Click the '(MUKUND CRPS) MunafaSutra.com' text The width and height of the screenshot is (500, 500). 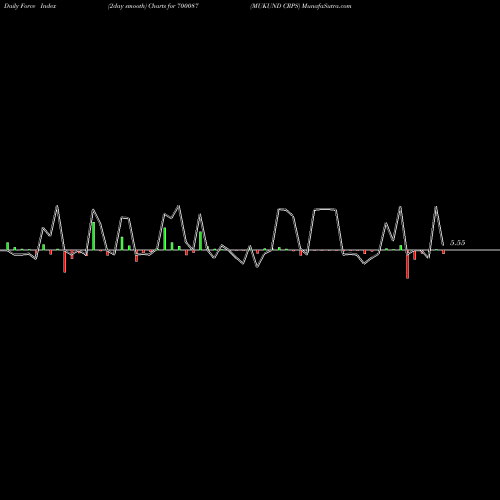tap(301, 6)
